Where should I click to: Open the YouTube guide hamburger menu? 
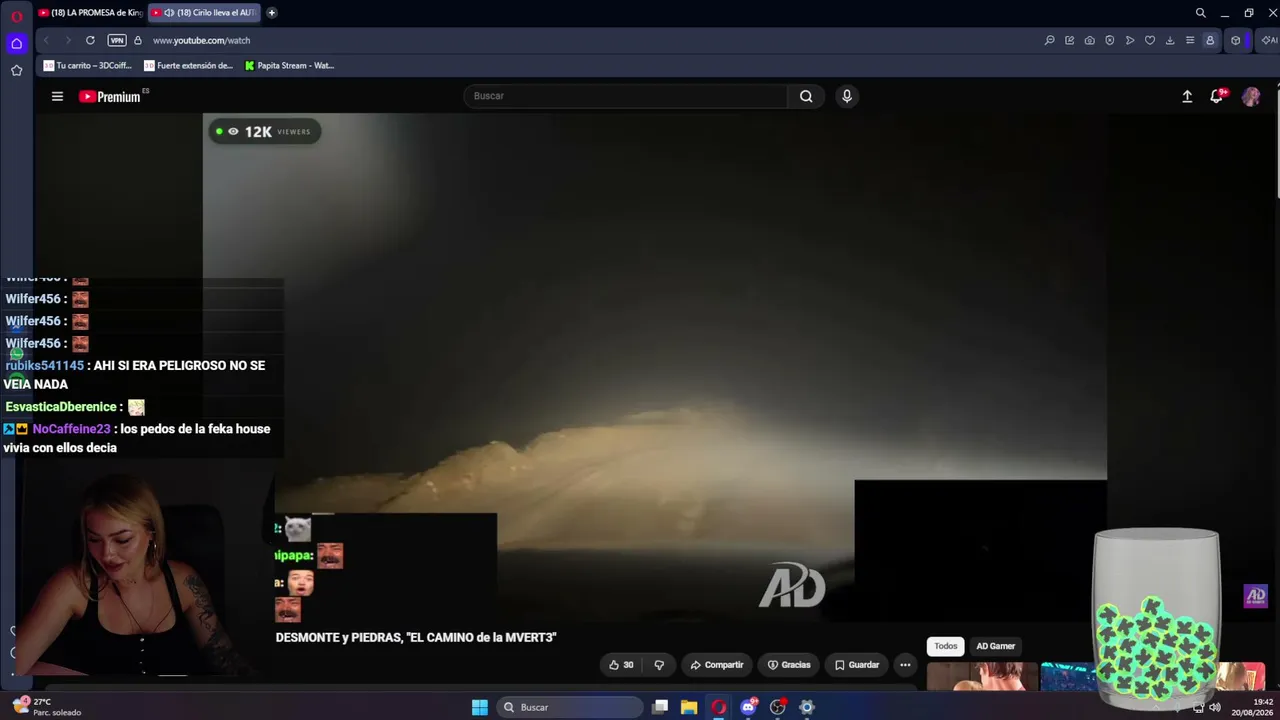click(57, 96)
